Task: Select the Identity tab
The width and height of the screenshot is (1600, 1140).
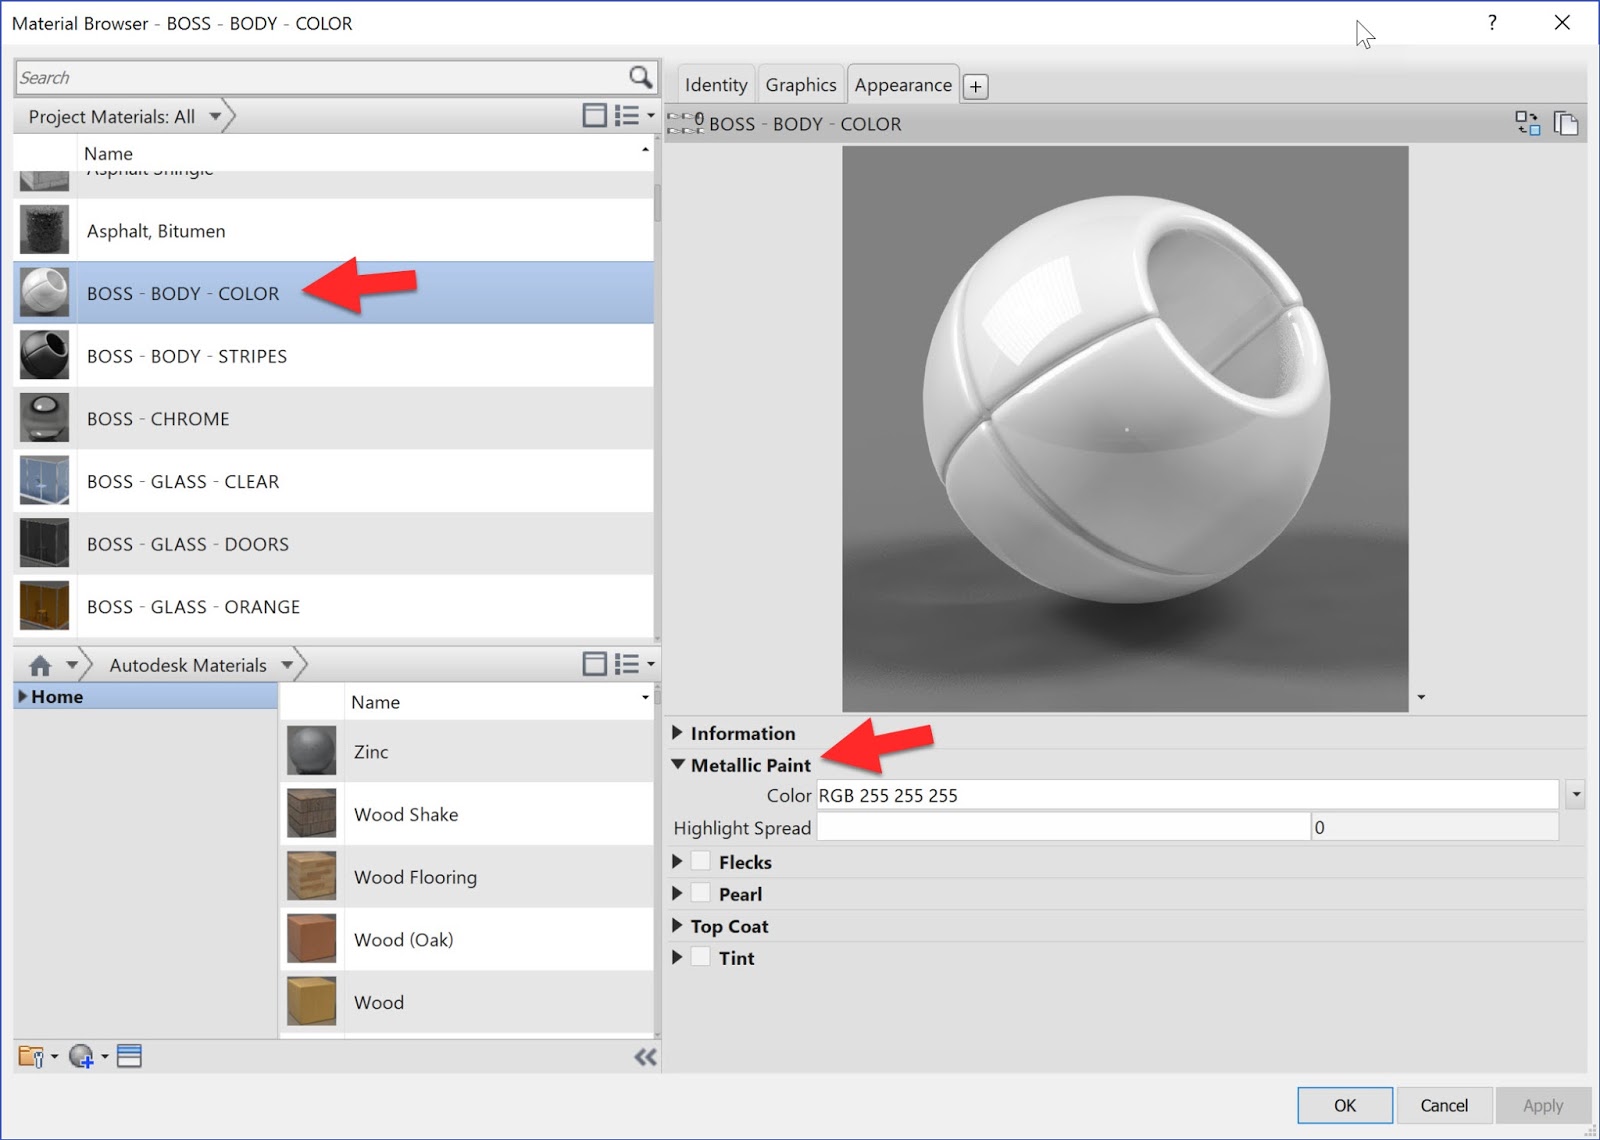Action: (715, 84)
